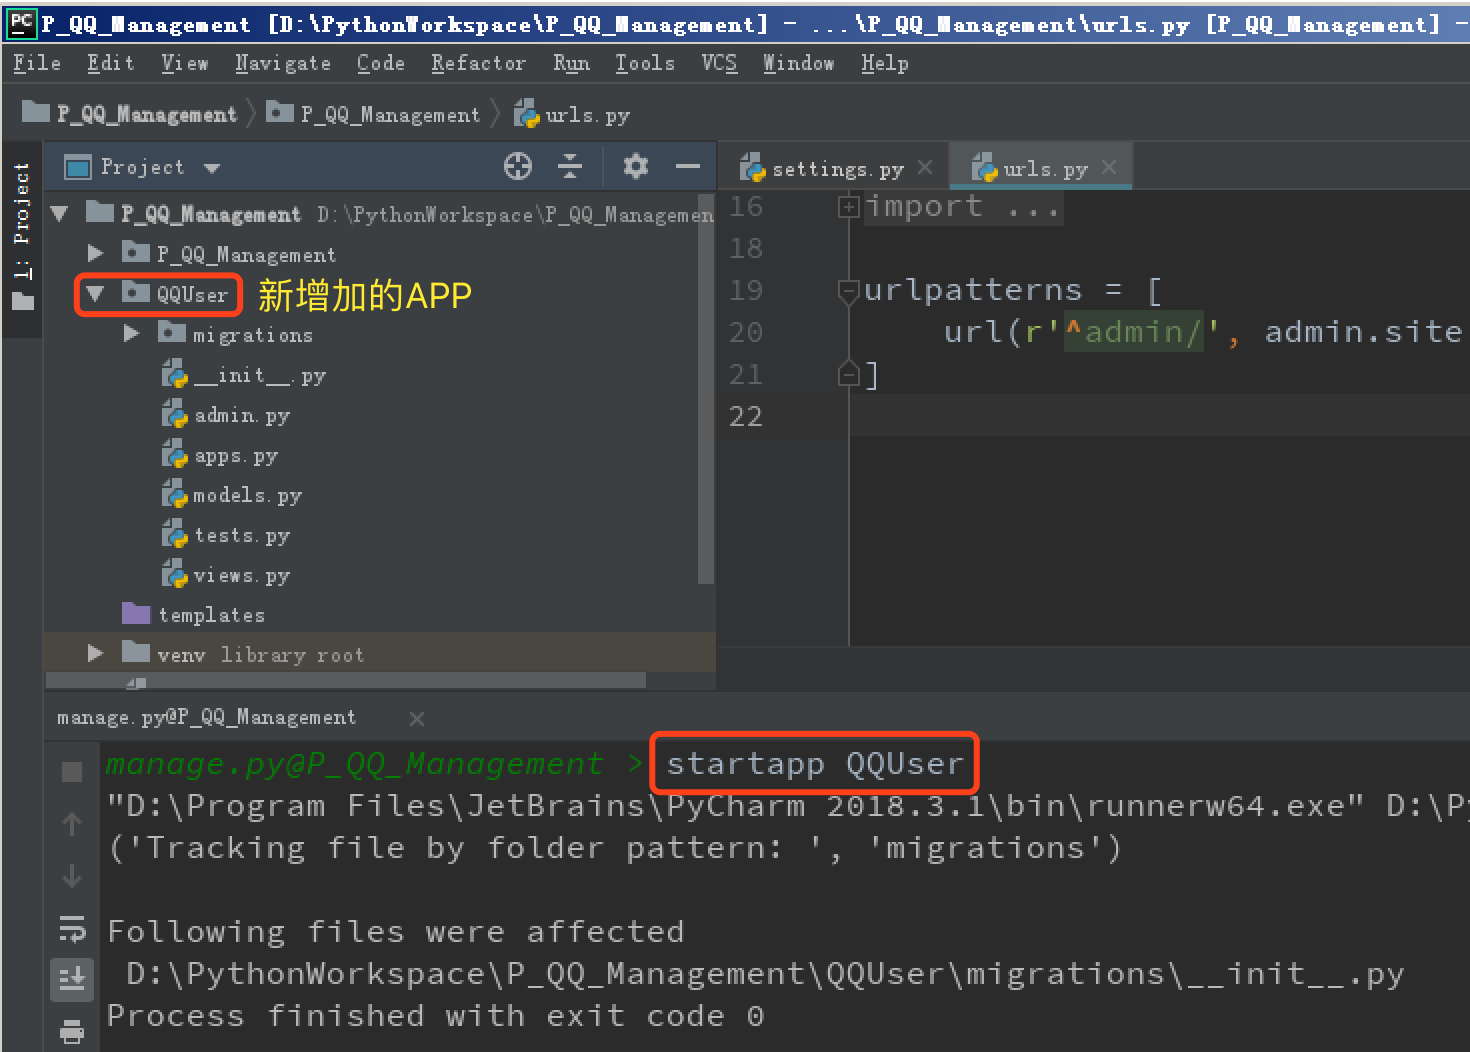The image size is (1470, 1052).
Task: Locate open file with Project panel crosshair icon
Action: pos(518,166)
